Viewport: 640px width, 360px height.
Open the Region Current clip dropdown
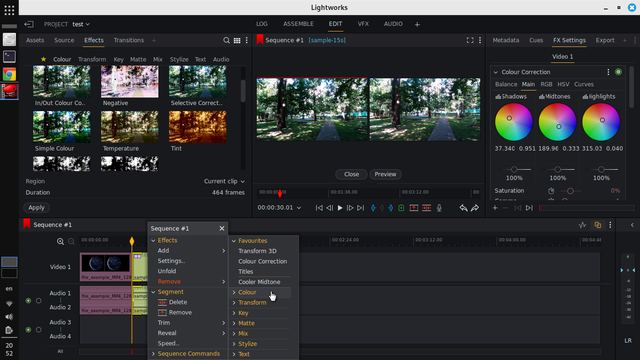[224, 181]
